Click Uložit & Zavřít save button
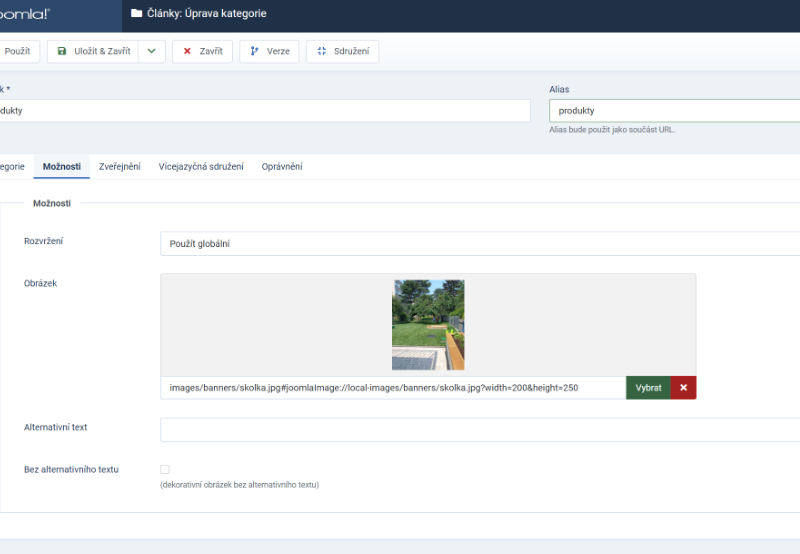Viewport: 800px width, 554px height. coord(92,51)
